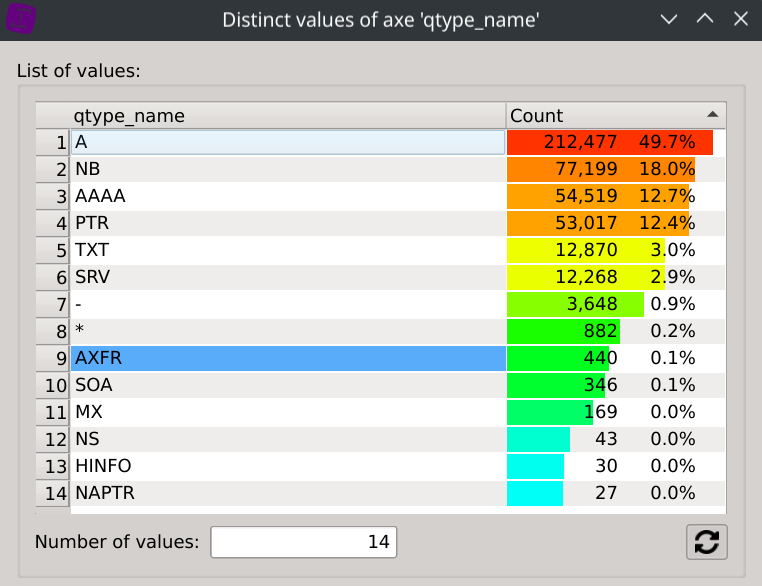762x586 pixels.
Task: Close the distinct values dialog
Action: point(740,19)
